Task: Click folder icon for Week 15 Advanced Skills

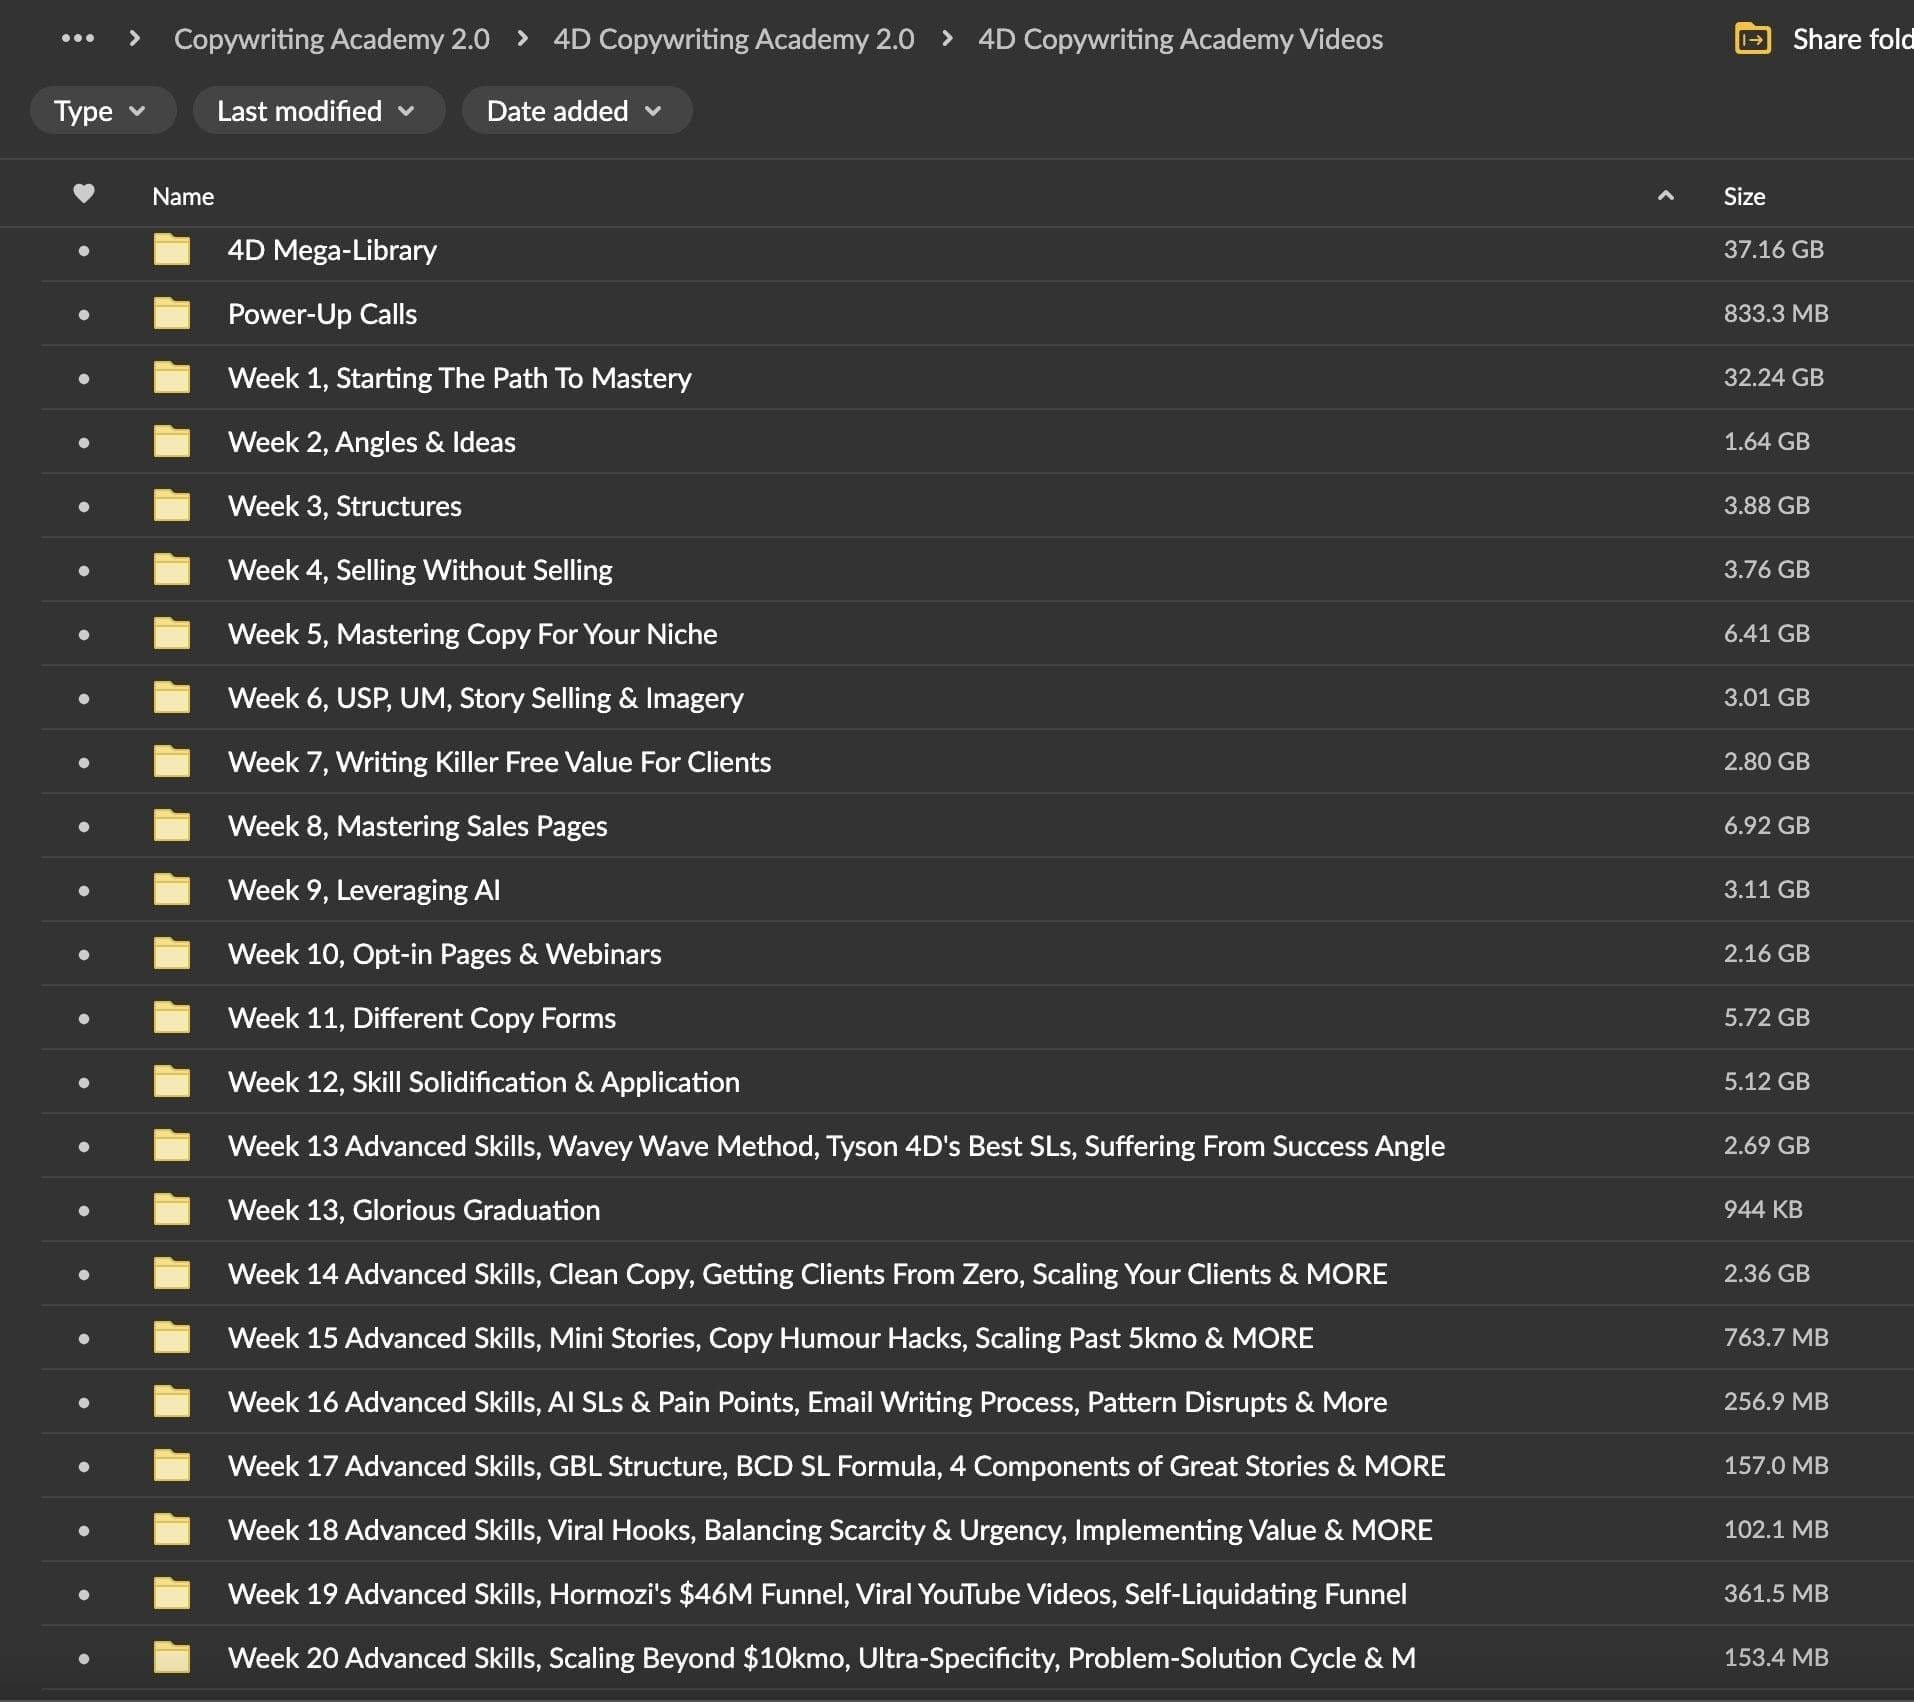Action: pyautogui.click(x=172, y=1337)
